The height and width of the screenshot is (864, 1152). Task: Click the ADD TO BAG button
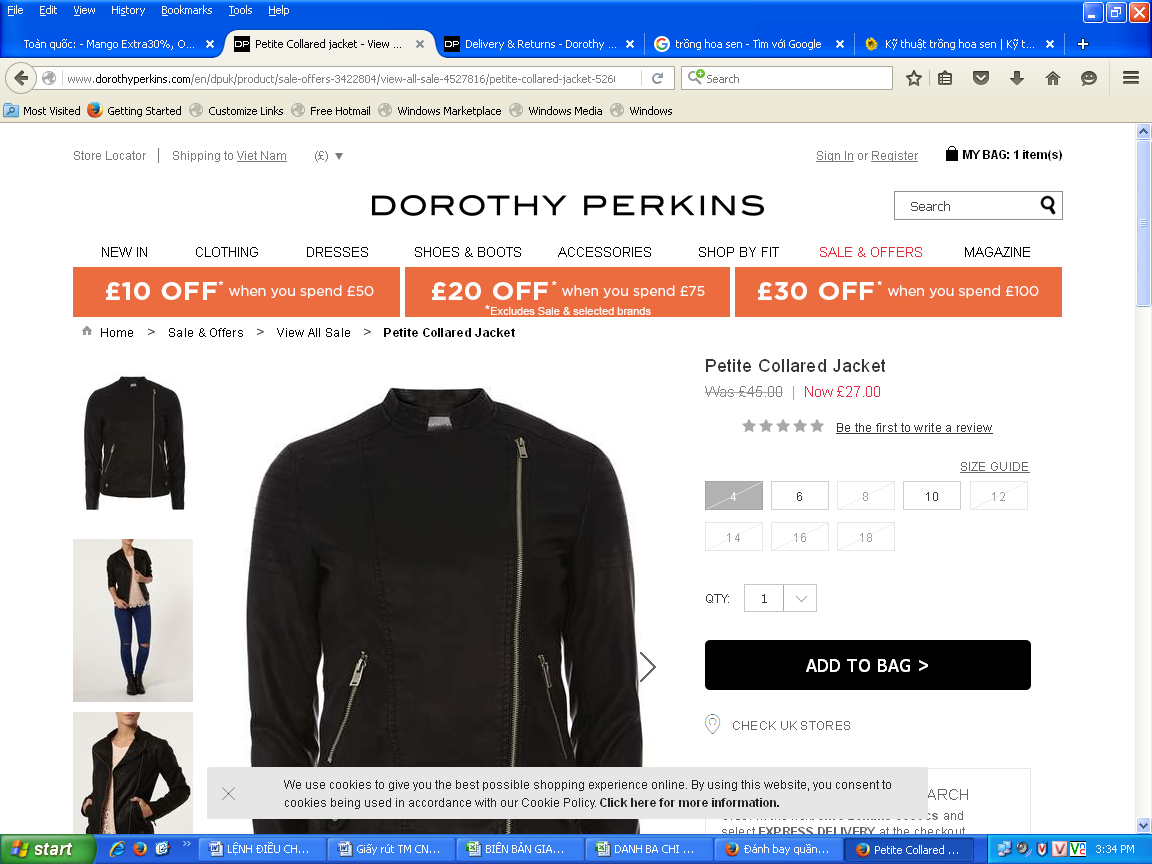[867, 665]
